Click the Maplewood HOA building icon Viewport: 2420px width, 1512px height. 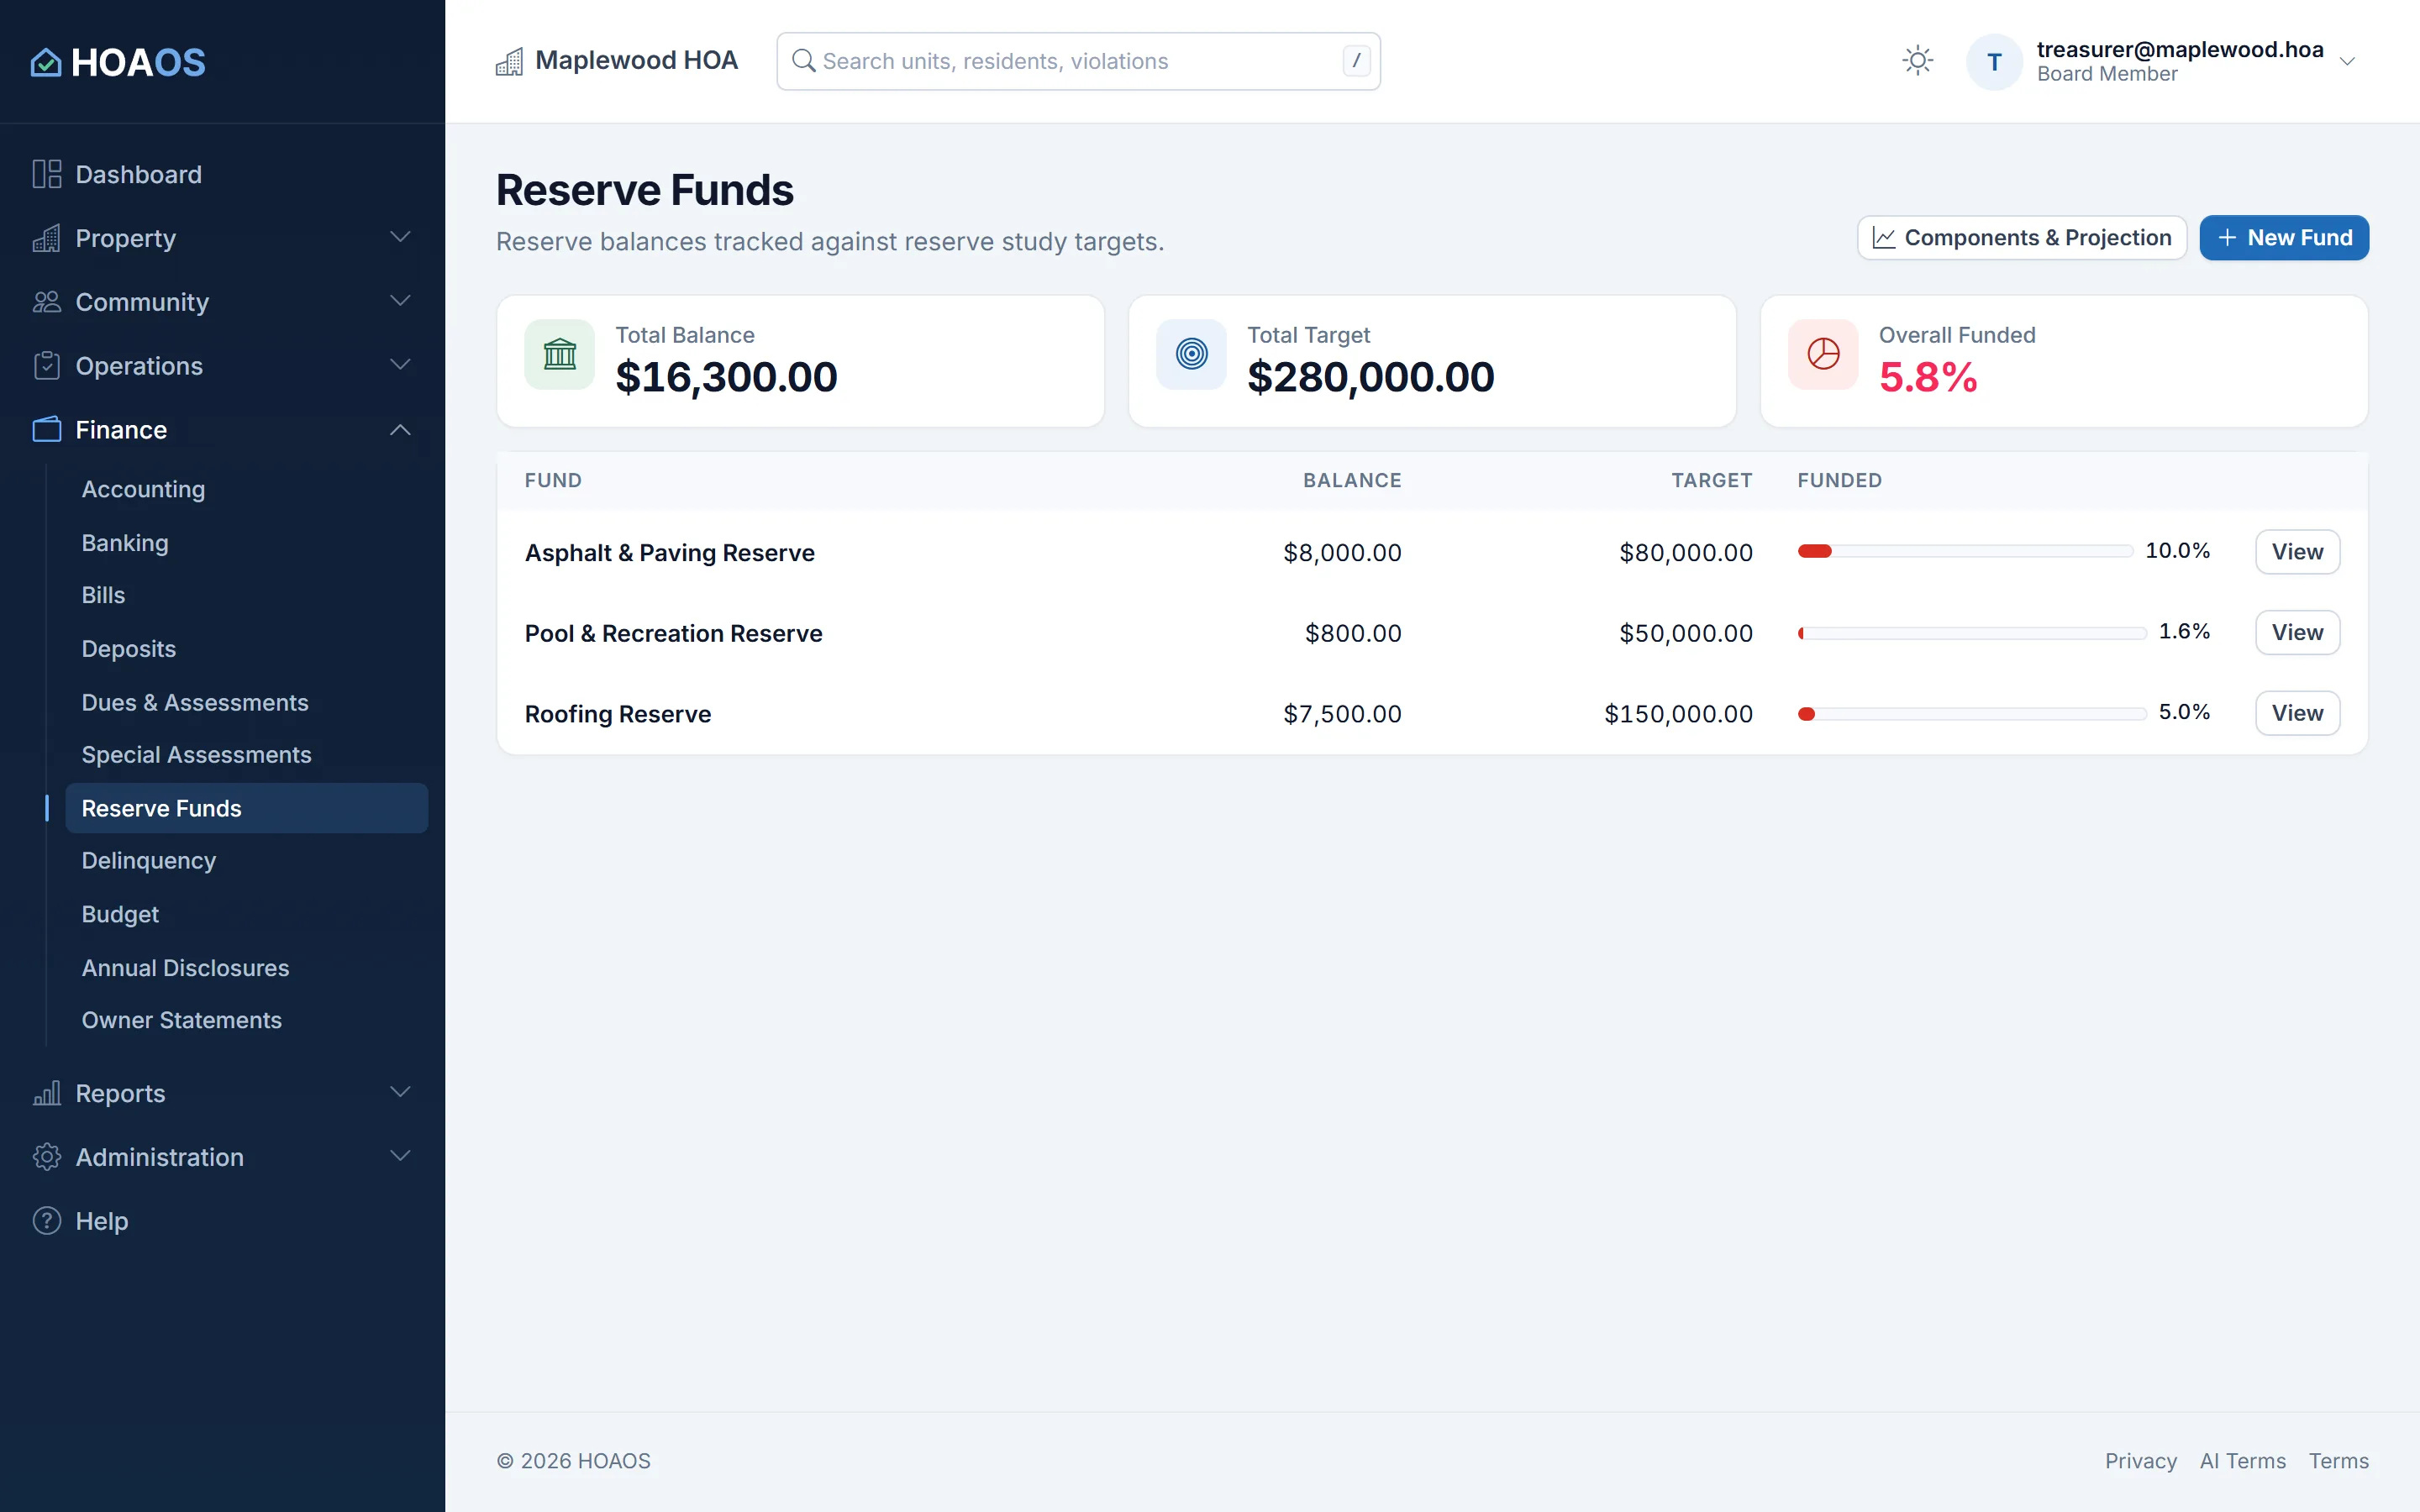coord(509,61)
